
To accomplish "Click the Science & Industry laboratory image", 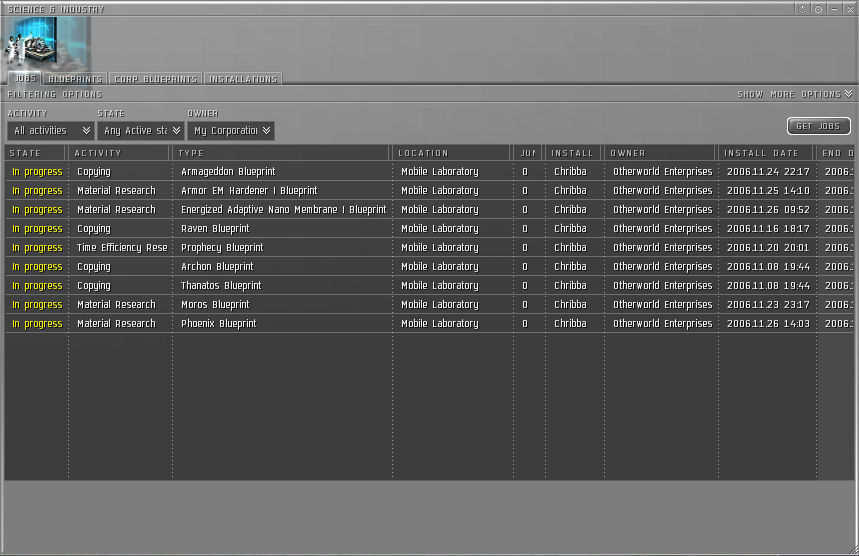I will click(x=47, y=43).
